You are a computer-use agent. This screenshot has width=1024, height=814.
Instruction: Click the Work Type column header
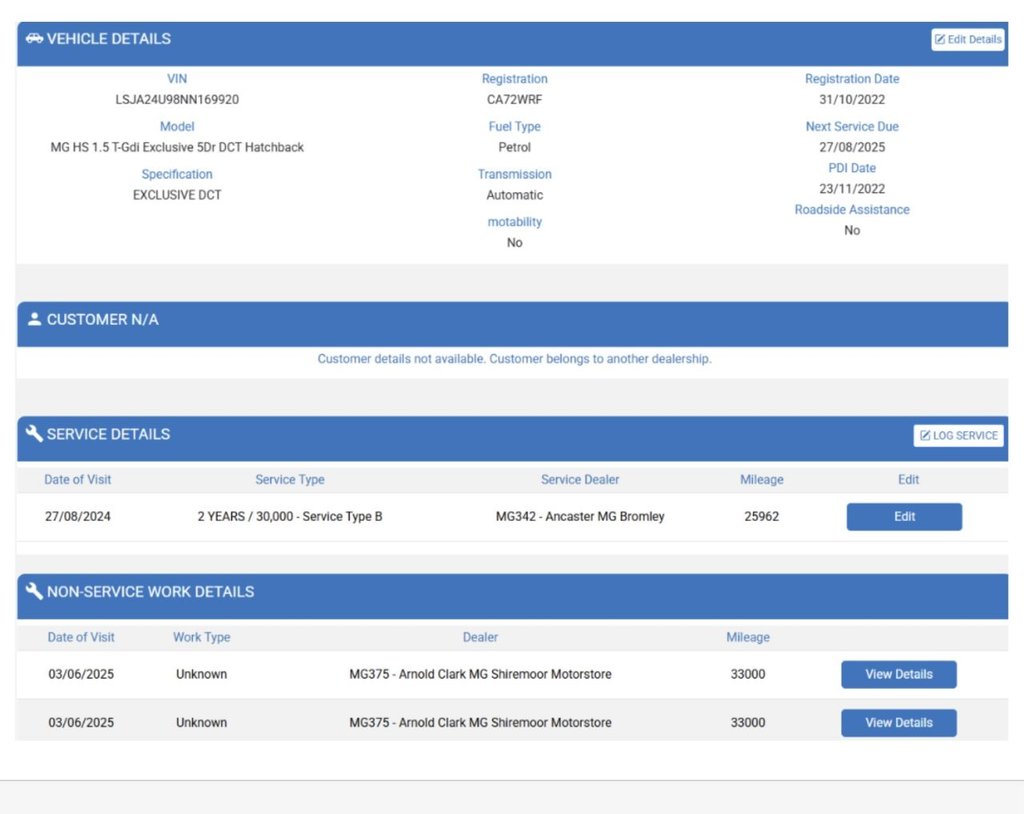click(201, 637)
